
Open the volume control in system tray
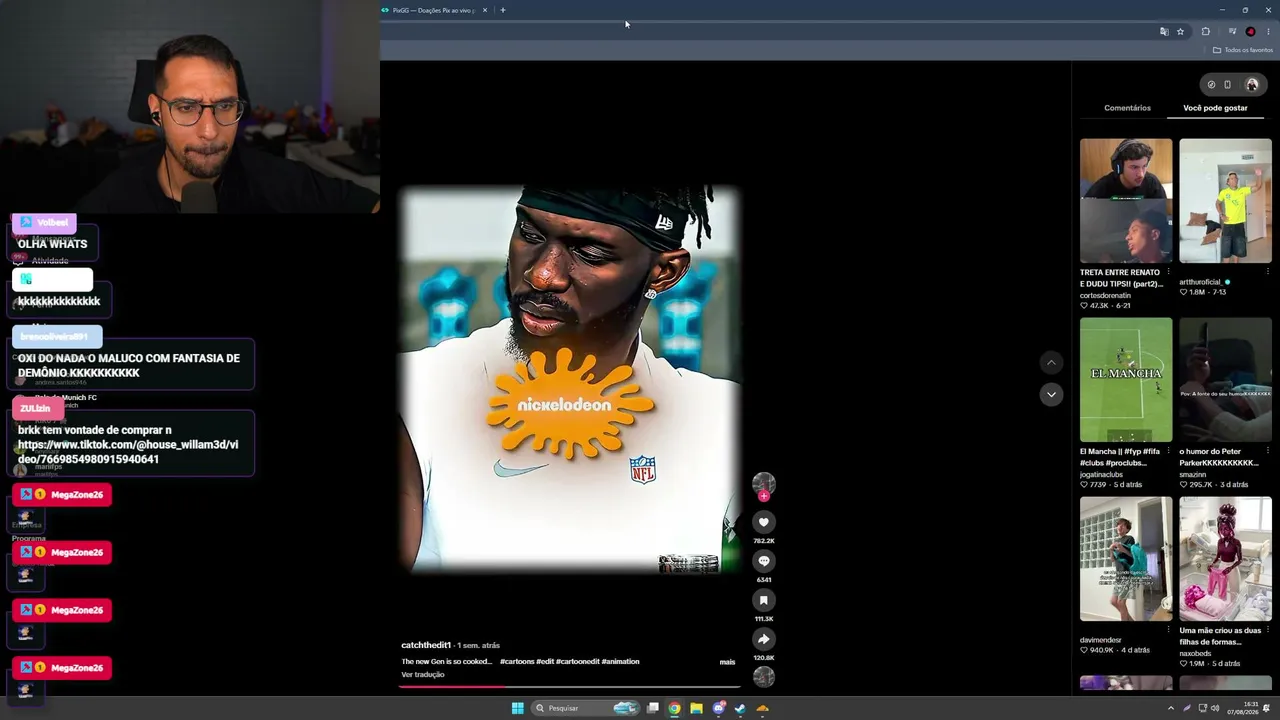1215,708
